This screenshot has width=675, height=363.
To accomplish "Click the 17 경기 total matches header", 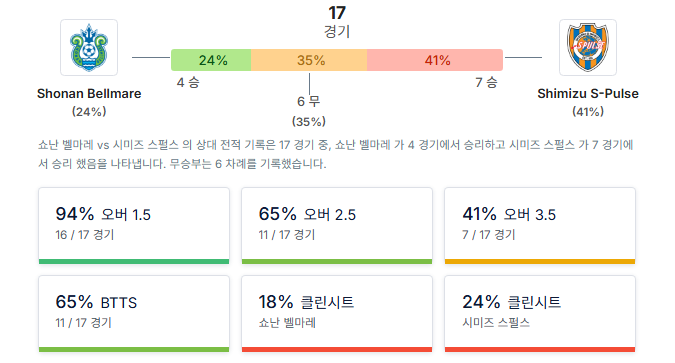I will click(337, 22).
